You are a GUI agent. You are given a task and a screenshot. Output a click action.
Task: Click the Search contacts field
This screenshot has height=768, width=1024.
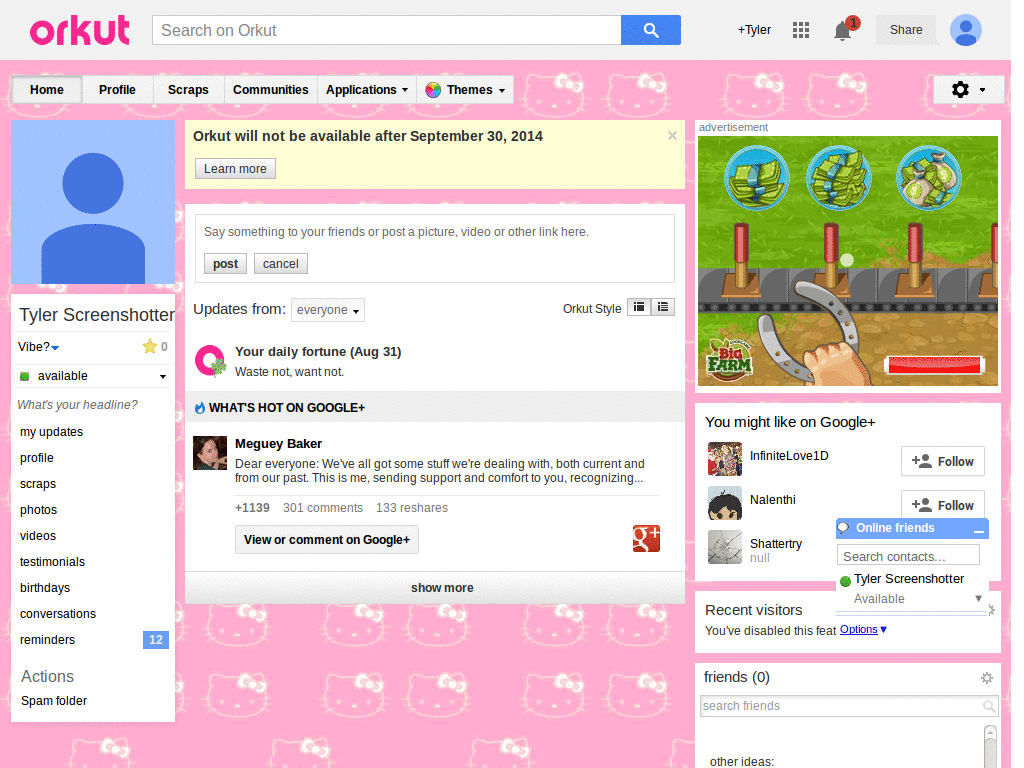(908, 556)
